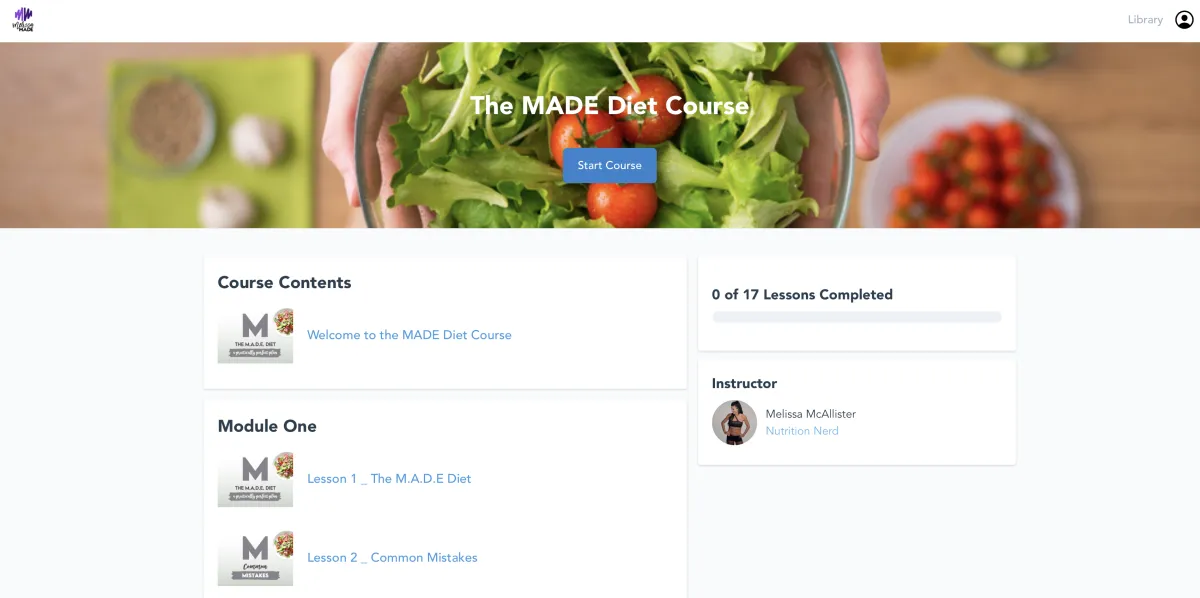Click the Lesson 1 M.A.D.E. Diet thumbnail
Viewport: 1200px width, 598px height.
(x=255, y=479)
